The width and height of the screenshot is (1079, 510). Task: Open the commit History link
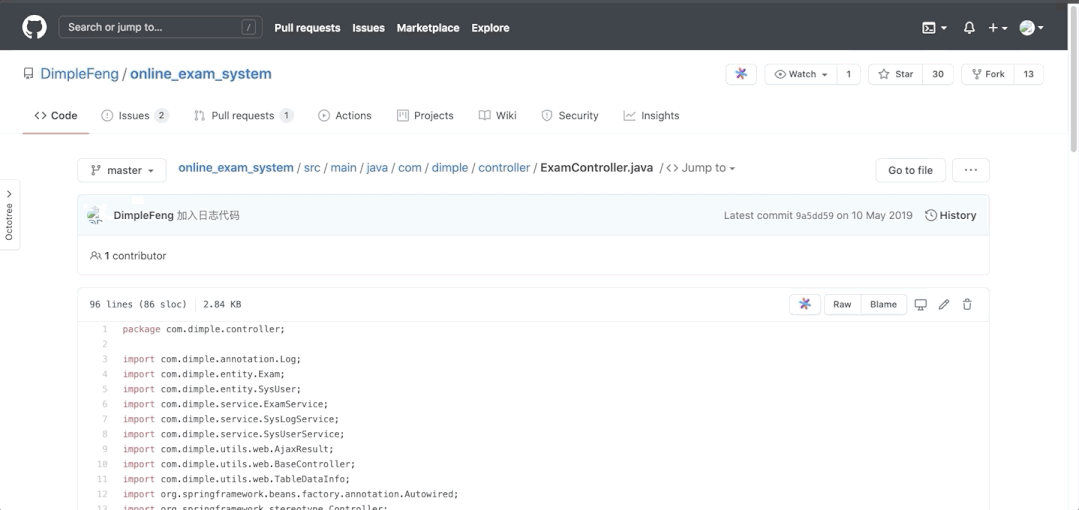coord(950,215)
